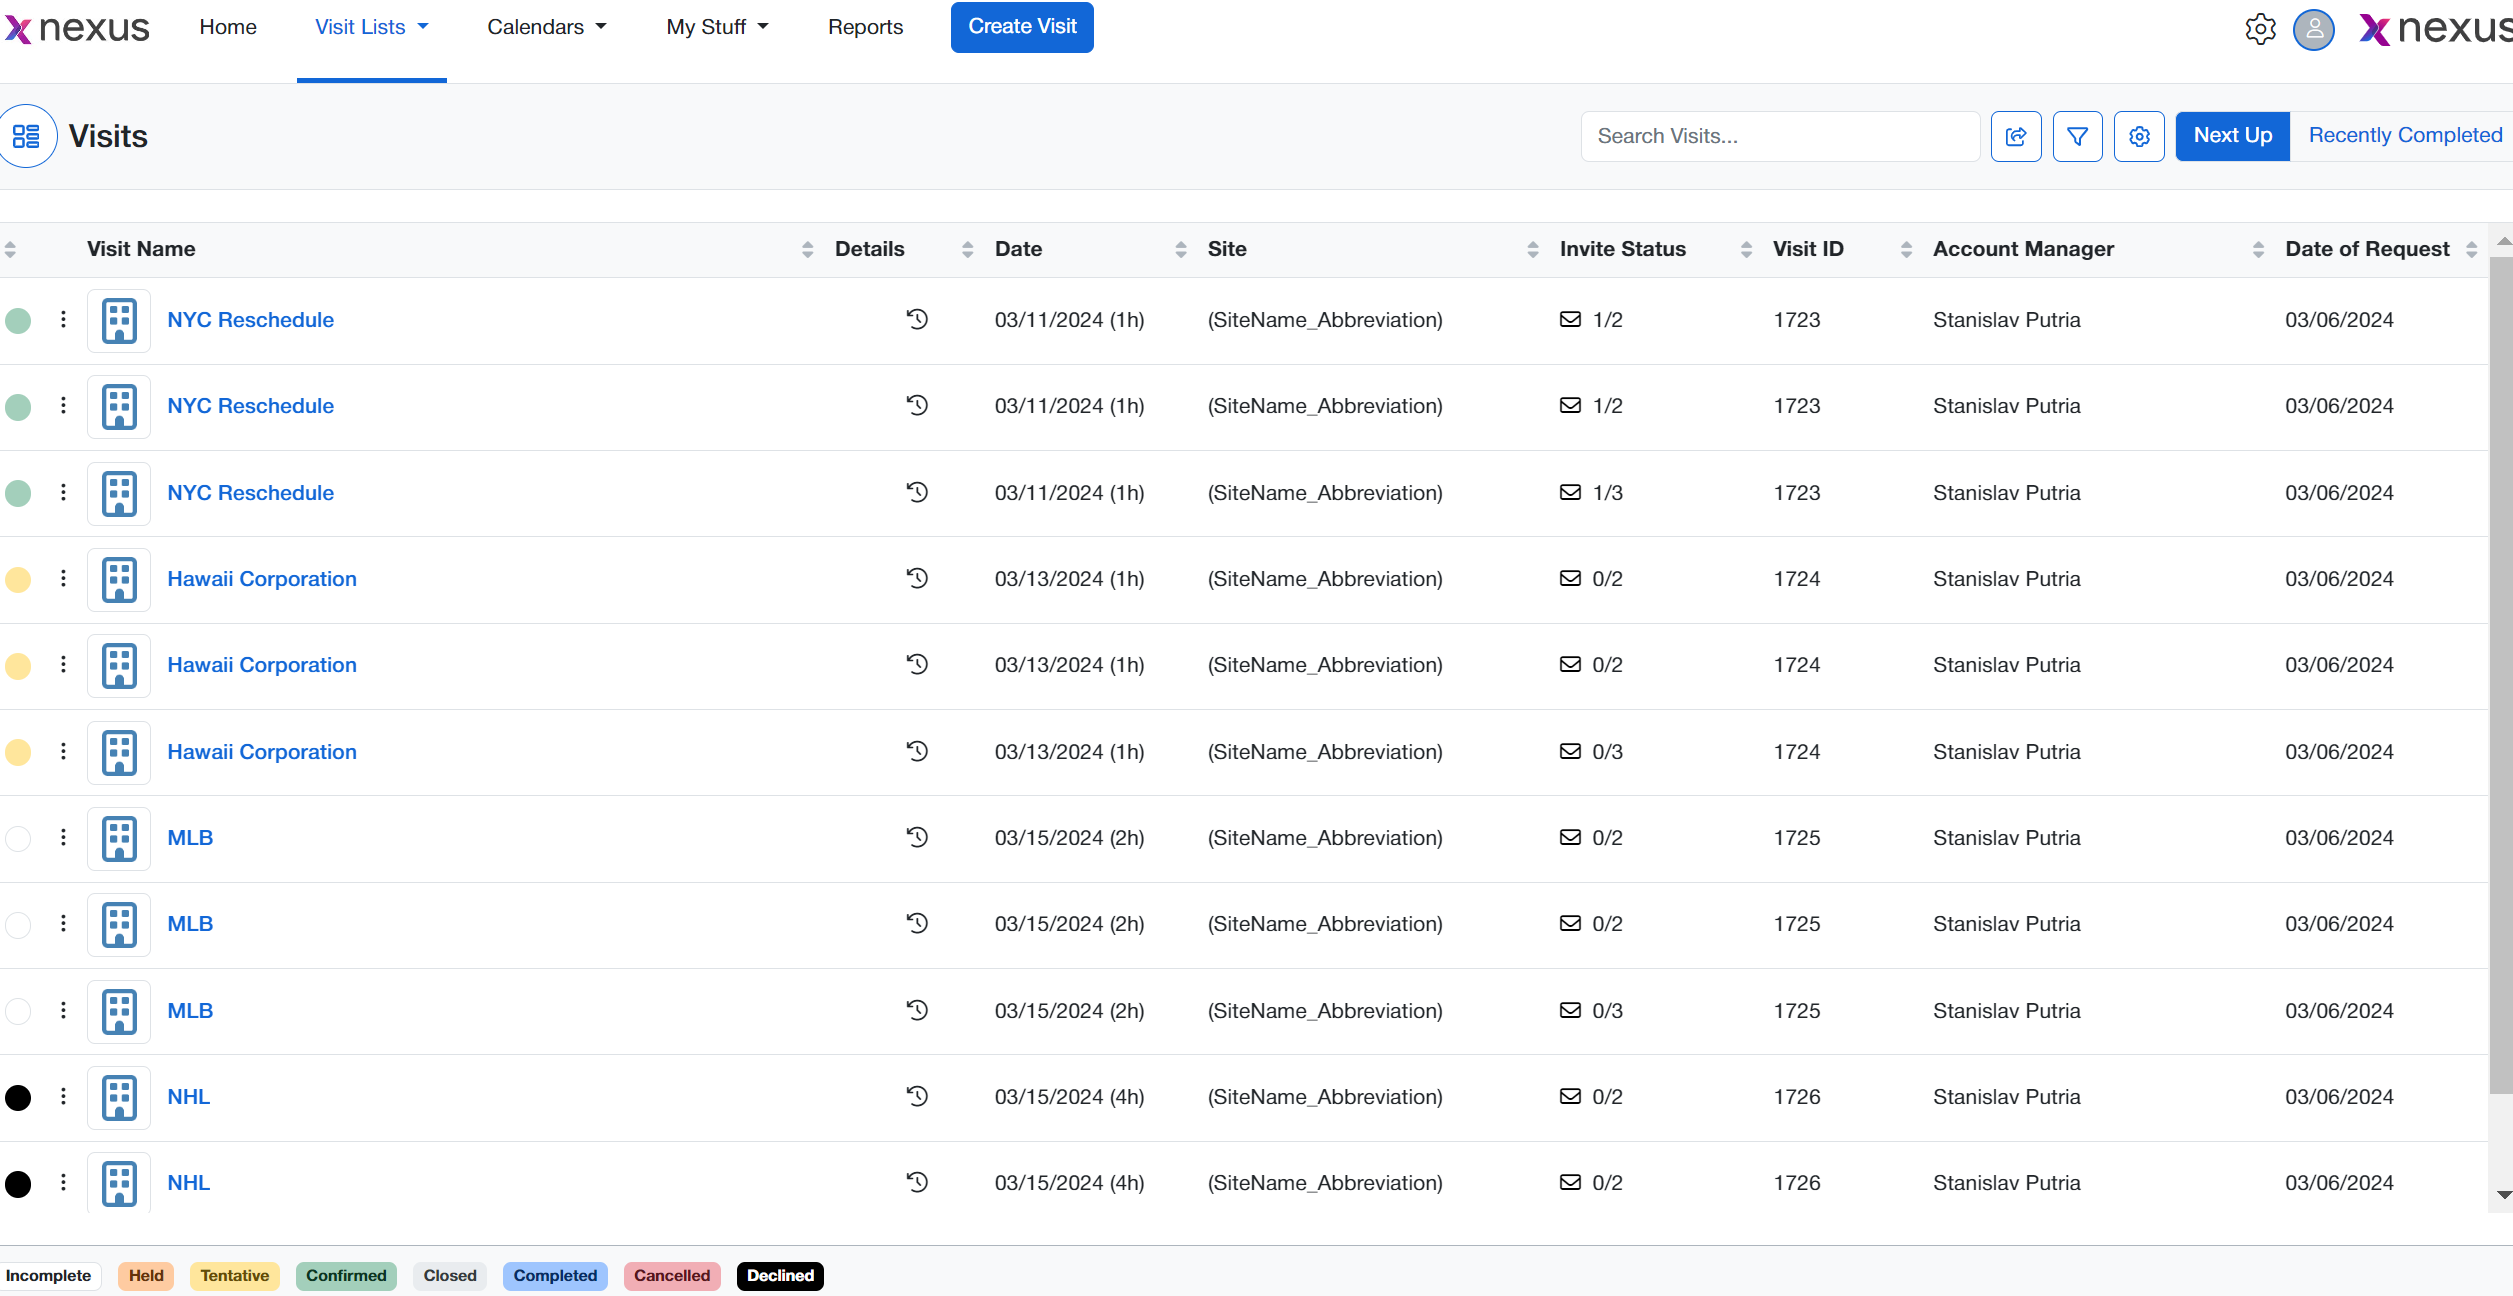2513x1296 pixels.
Task: Toggle the Confirmed status legend filter
Action: pos(346,1276)
